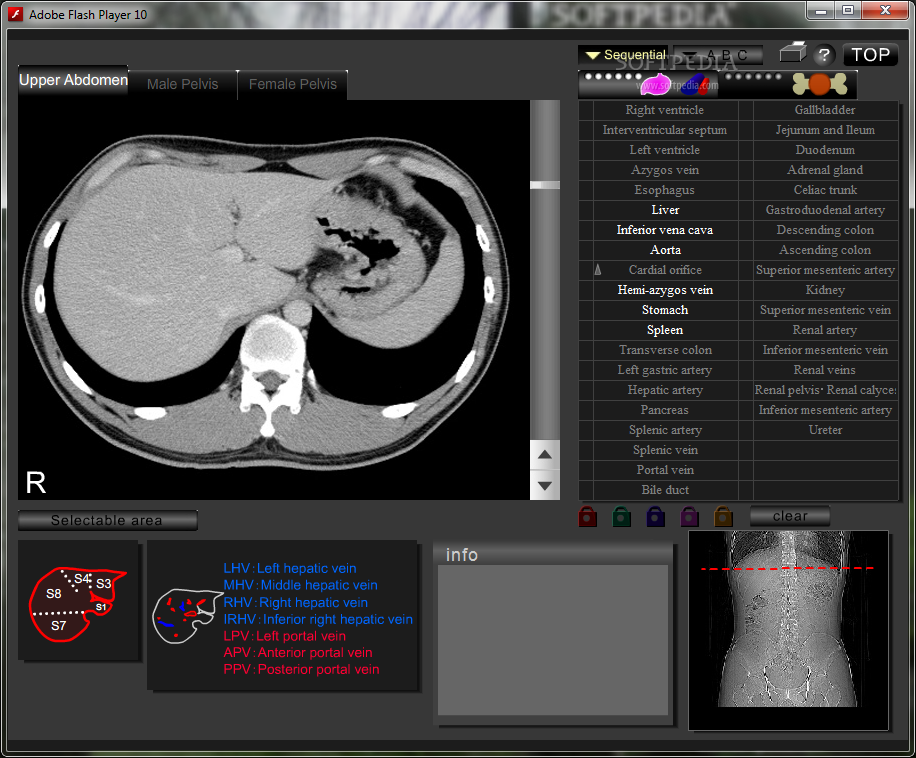Select Pancreas in the organ list
This screenshot has height=758, width=916.
[x=665, y=410]
